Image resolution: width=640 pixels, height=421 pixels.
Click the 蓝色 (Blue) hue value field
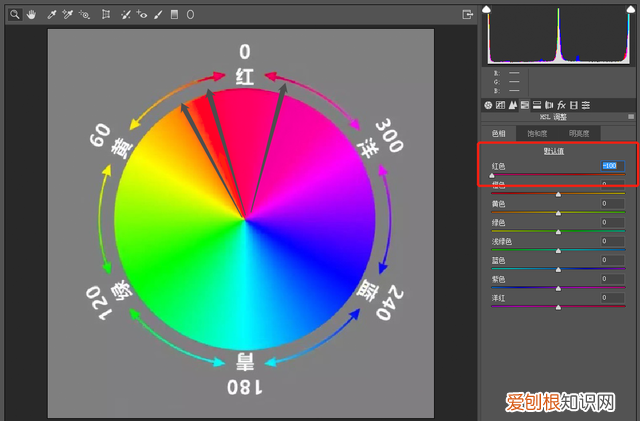coord(612,260)
